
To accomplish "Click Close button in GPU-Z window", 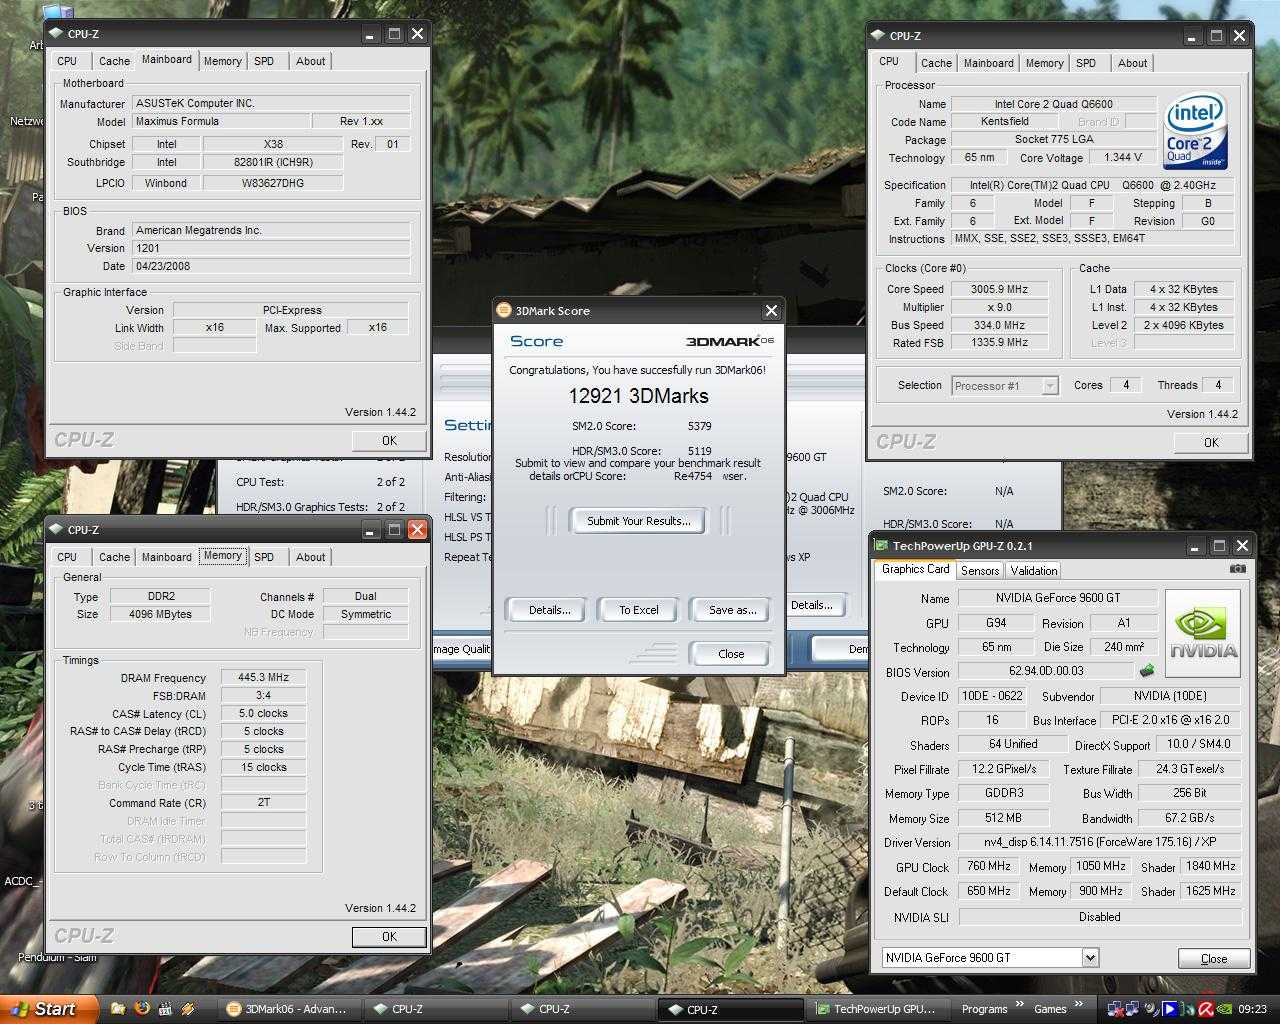I will coord(1213,958).
